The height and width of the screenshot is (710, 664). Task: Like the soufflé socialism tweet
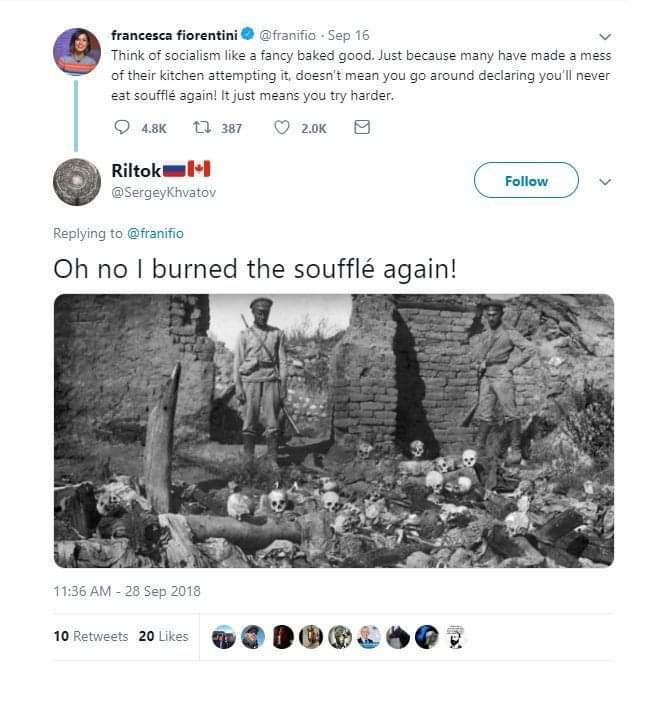click(282, 128)
